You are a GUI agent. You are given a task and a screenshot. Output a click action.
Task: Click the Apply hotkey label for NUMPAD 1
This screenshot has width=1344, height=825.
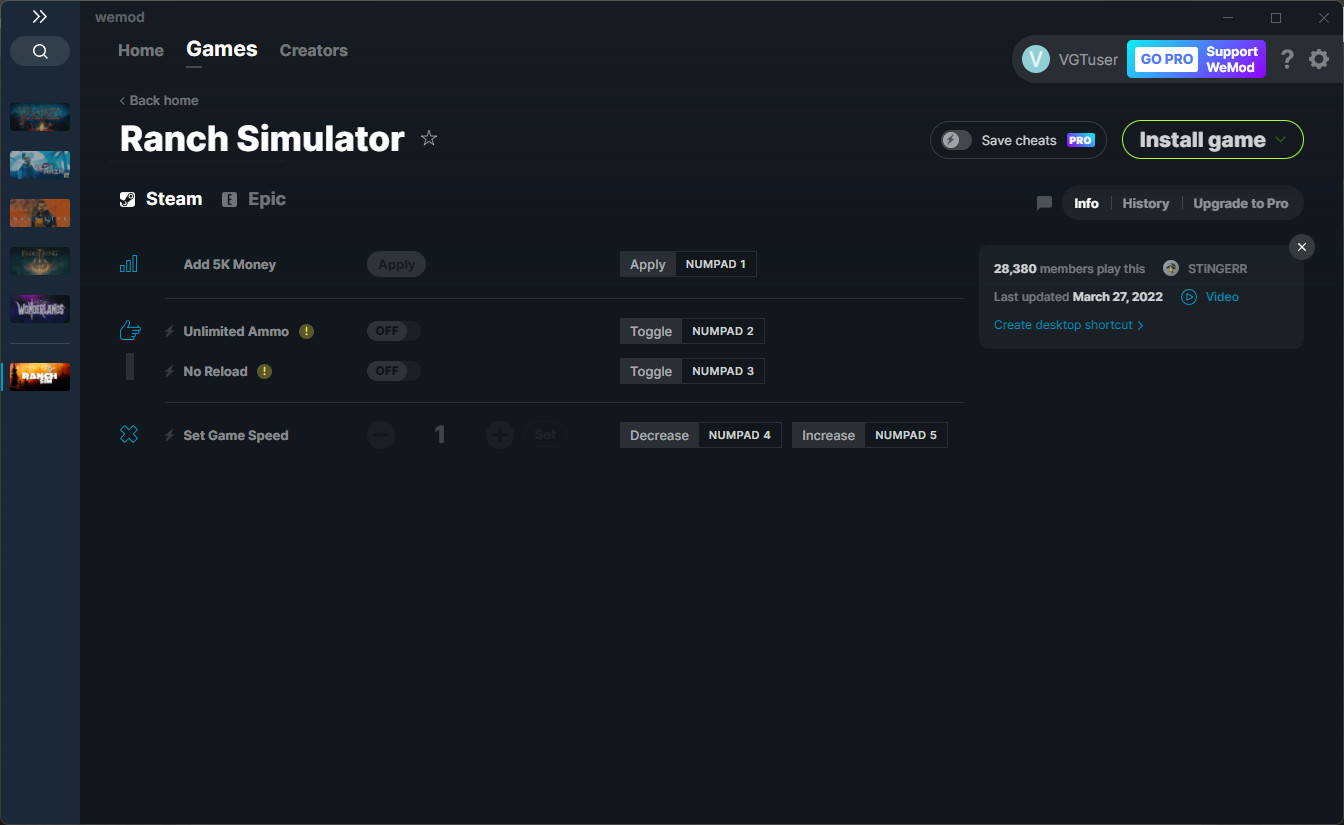pos(648,264)
